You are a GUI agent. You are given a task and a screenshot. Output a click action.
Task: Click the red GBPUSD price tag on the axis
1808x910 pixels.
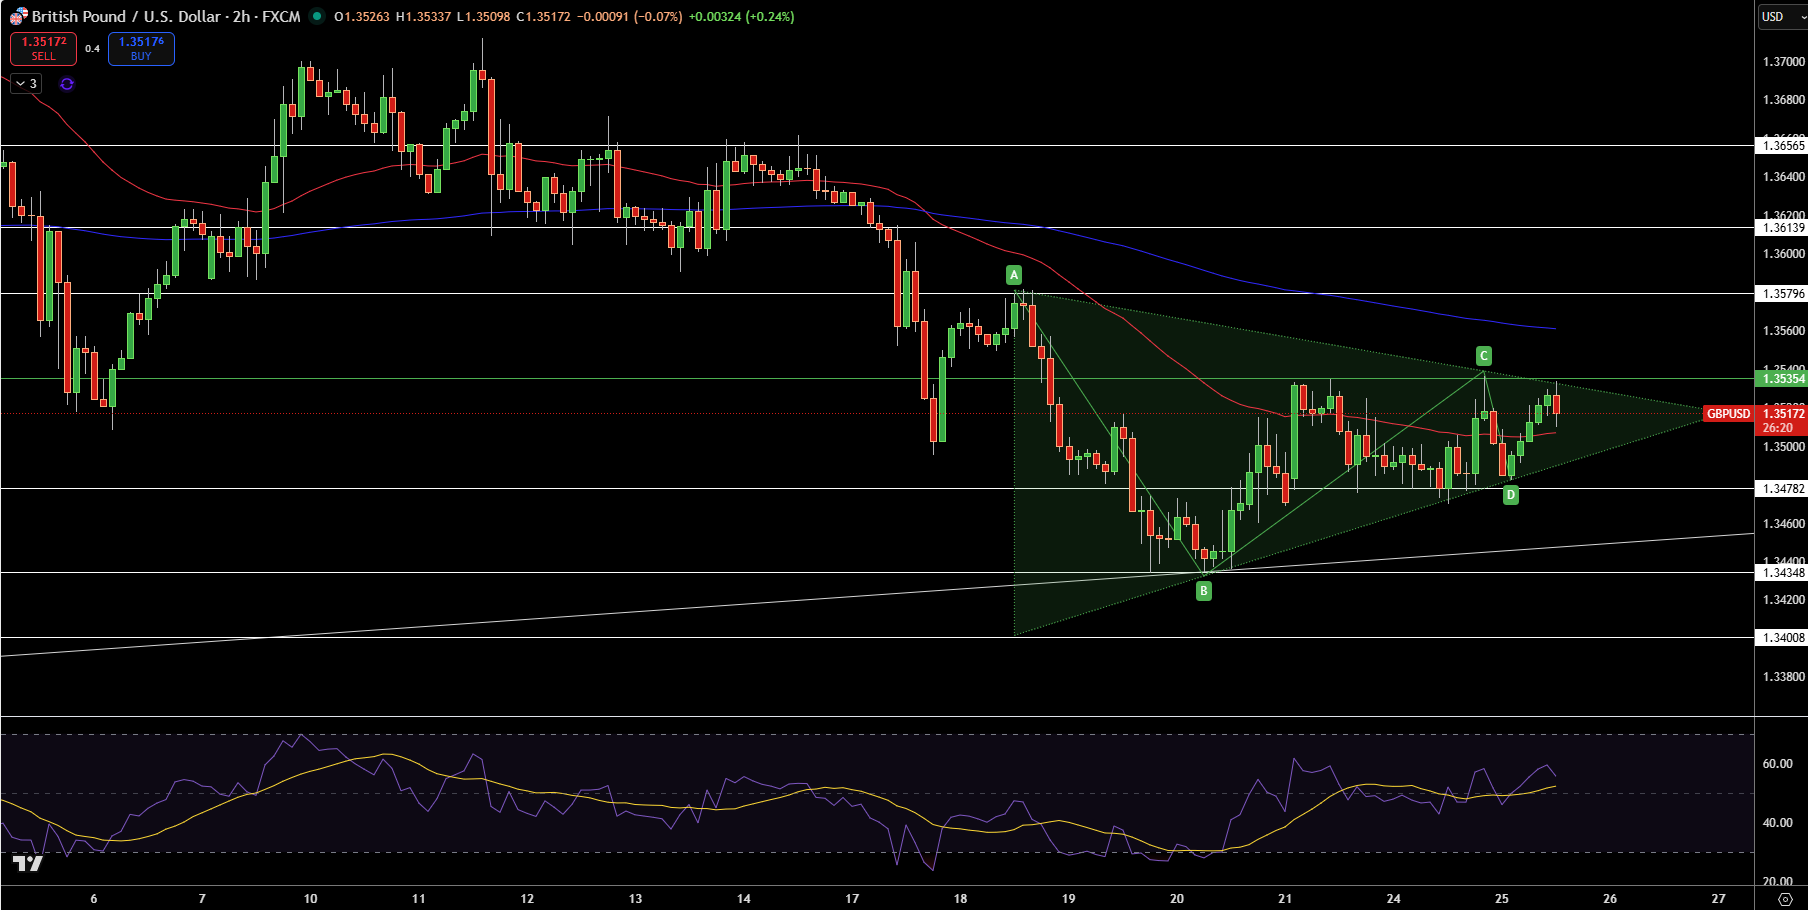(x=1728, y=413)
